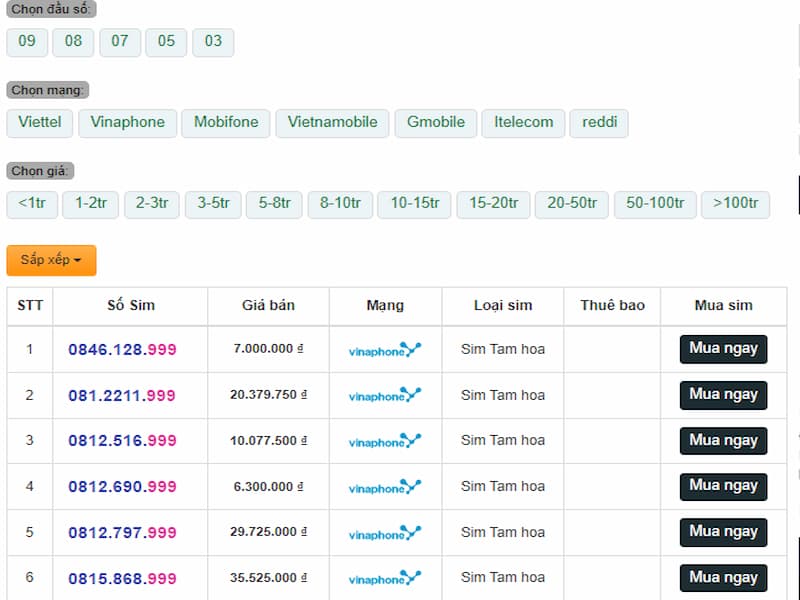800x600 pixels.
Task: Click Mua ngay for 0812.516.999
Action: click(723, 441)
